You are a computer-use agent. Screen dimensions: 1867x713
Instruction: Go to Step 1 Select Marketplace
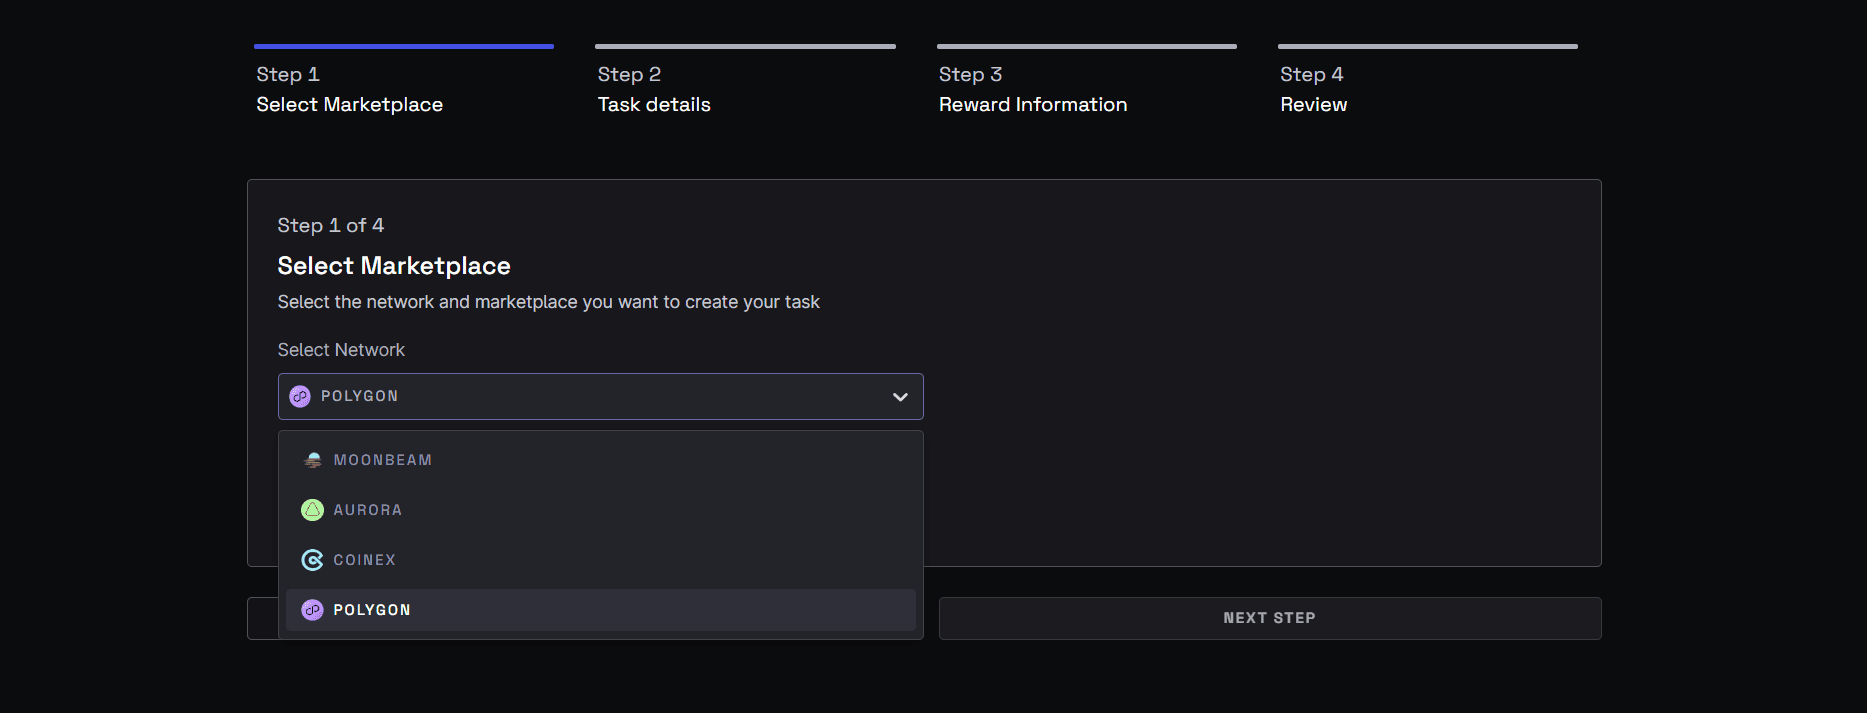point(404,81)
